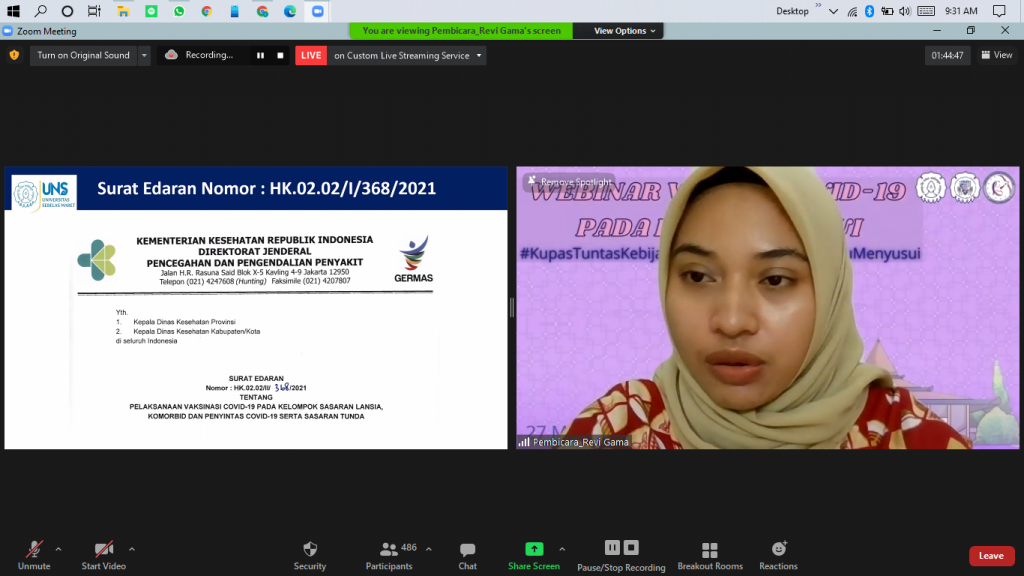1024x576 pixels.
Task: Click the meeting timer 01:44:47
Action: click(x=947, y=56)
